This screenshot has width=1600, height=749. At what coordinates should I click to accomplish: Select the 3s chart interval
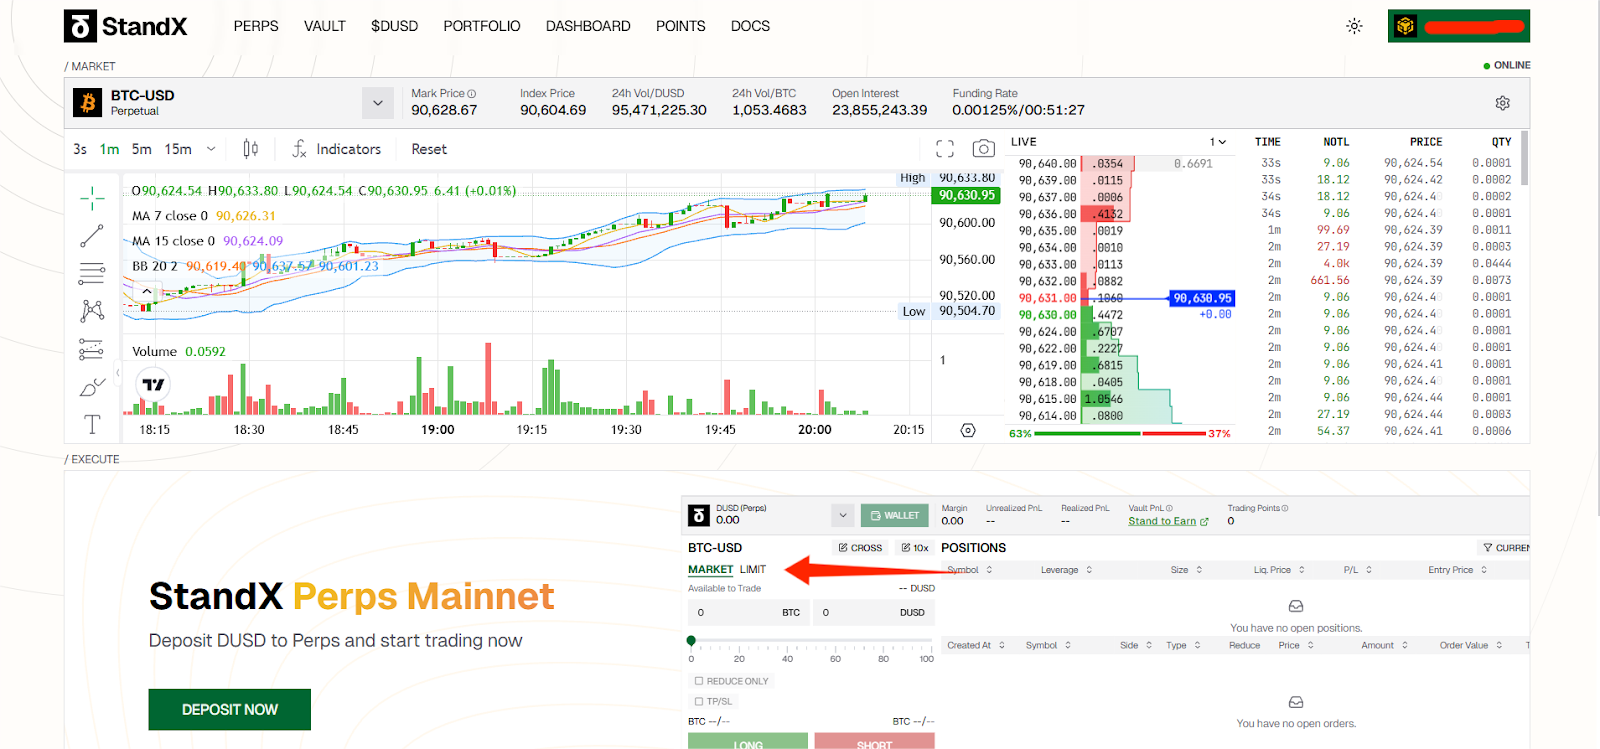tap(80, 149)
